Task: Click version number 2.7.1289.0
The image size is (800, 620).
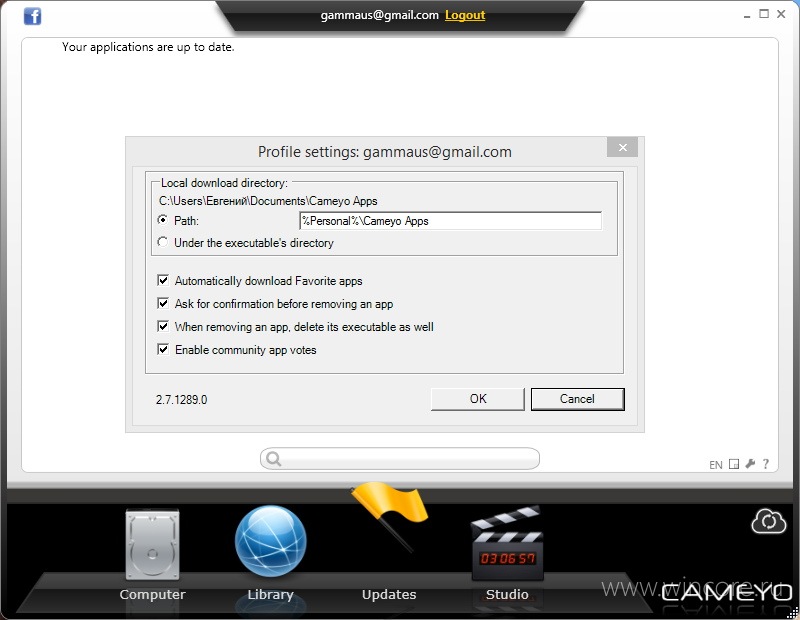Action: [182, 400]
